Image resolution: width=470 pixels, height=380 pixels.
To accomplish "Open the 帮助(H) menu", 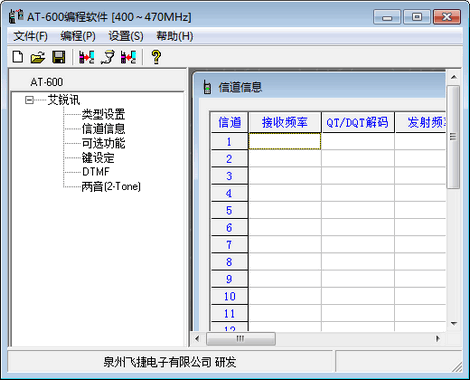I will pyautogui.click(x=175, y=36).
